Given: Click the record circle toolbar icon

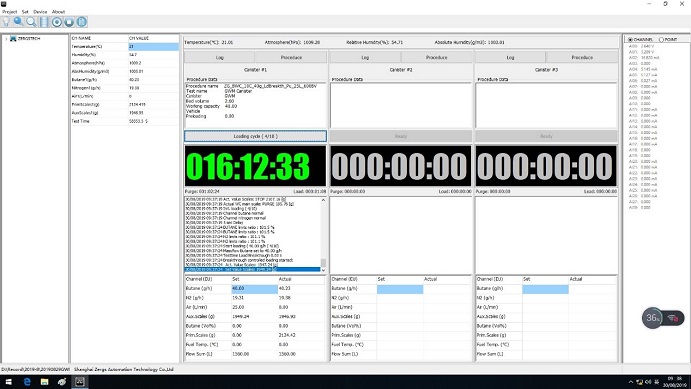Looking at the screenshot, I should tap(57, 22).
